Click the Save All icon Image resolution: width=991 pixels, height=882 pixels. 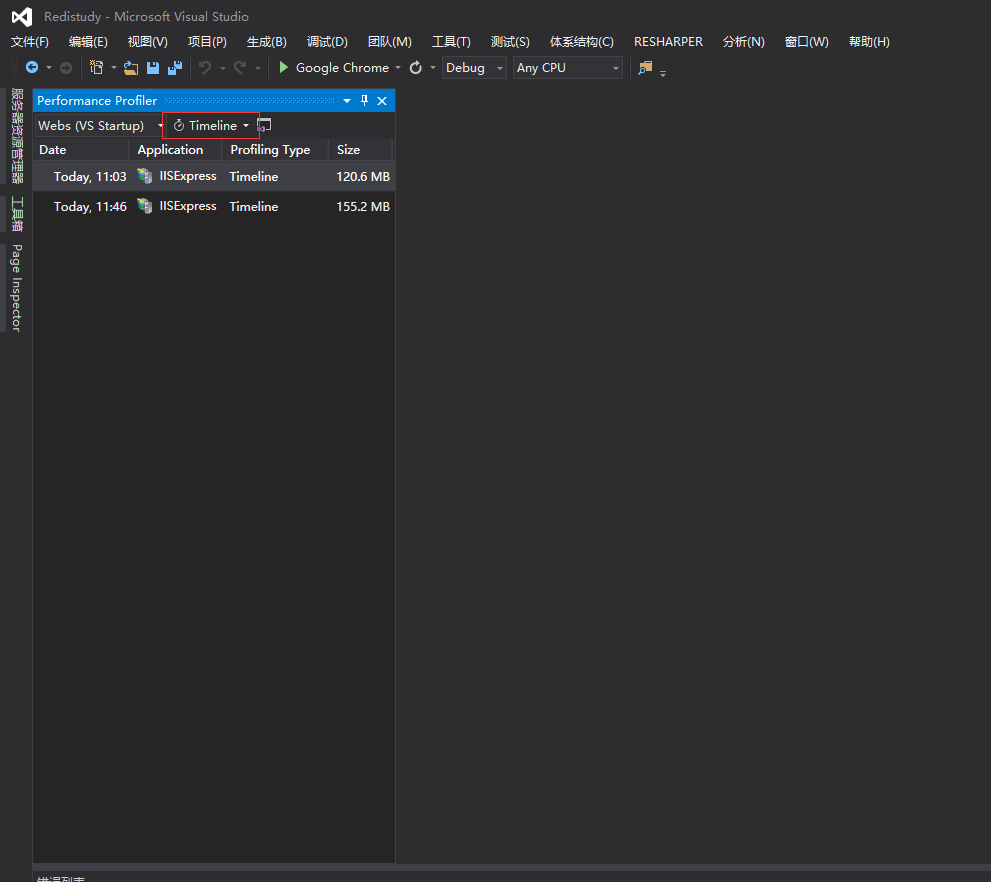175,68
